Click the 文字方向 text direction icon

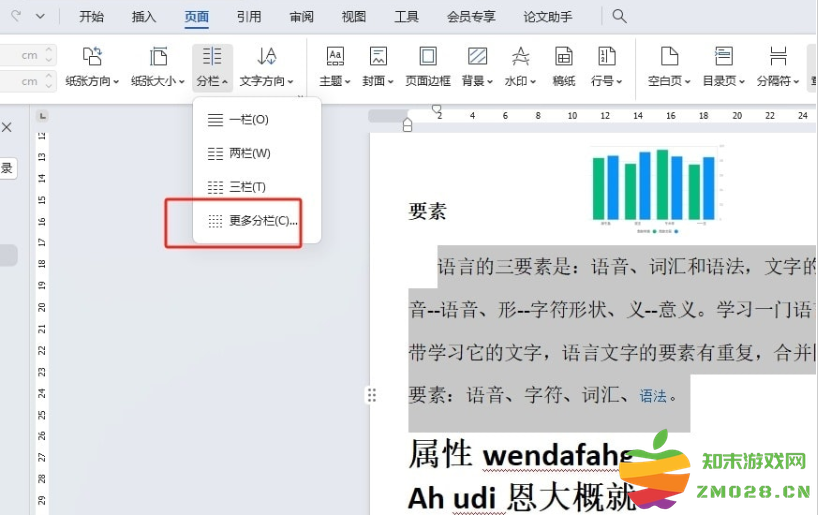[267, 57]
